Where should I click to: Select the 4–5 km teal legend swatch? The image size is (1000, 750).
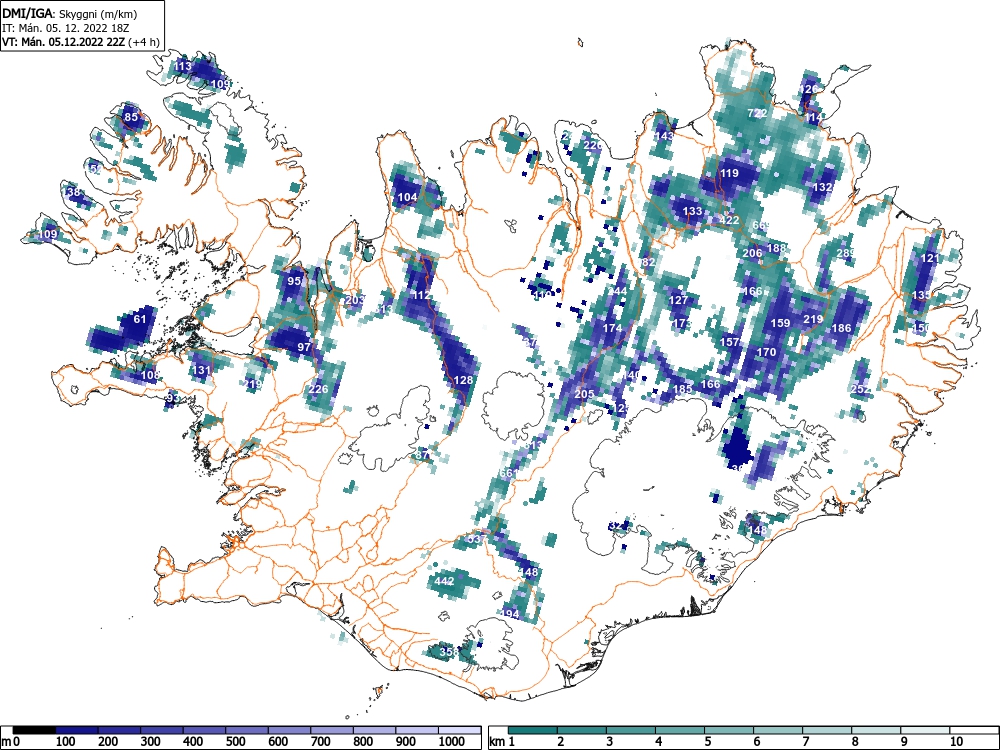(680, 730)
